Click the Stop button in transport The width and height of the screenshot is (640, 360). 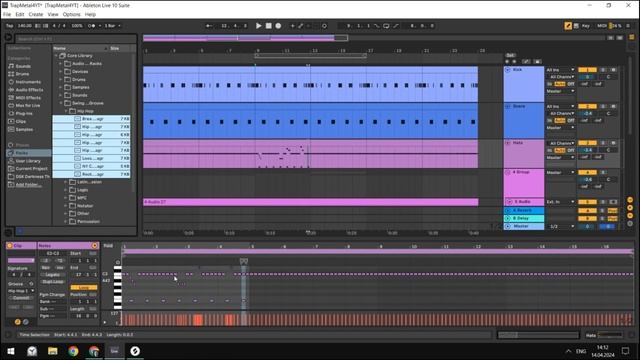click(269, 26)
